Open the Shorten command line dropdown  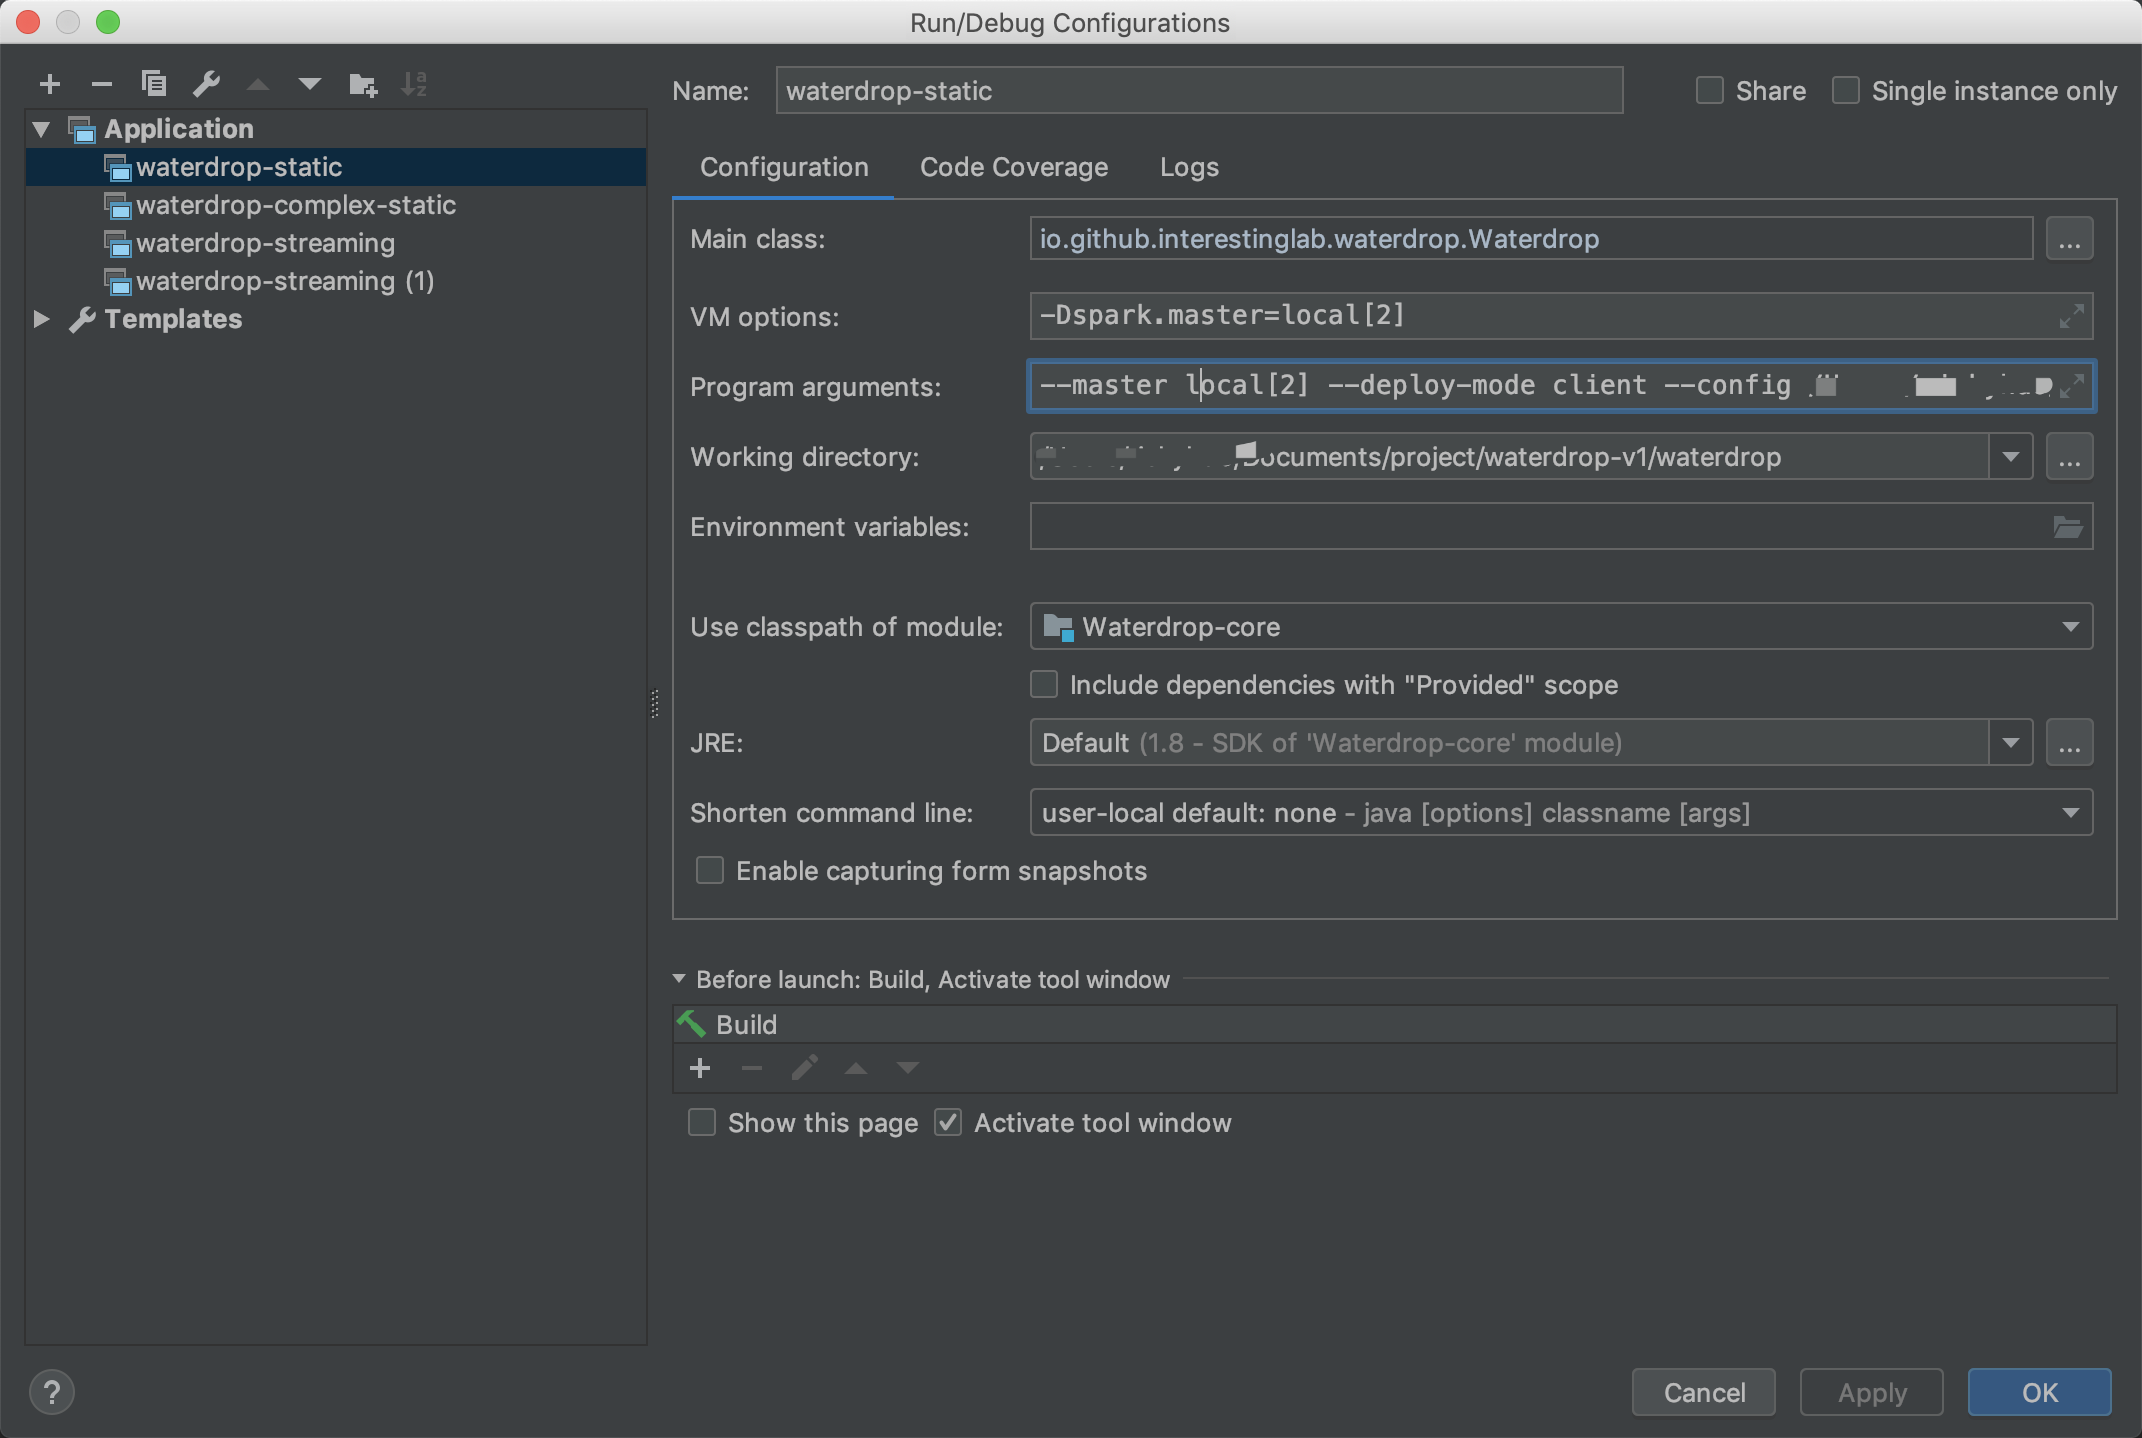click(2070, 813)
